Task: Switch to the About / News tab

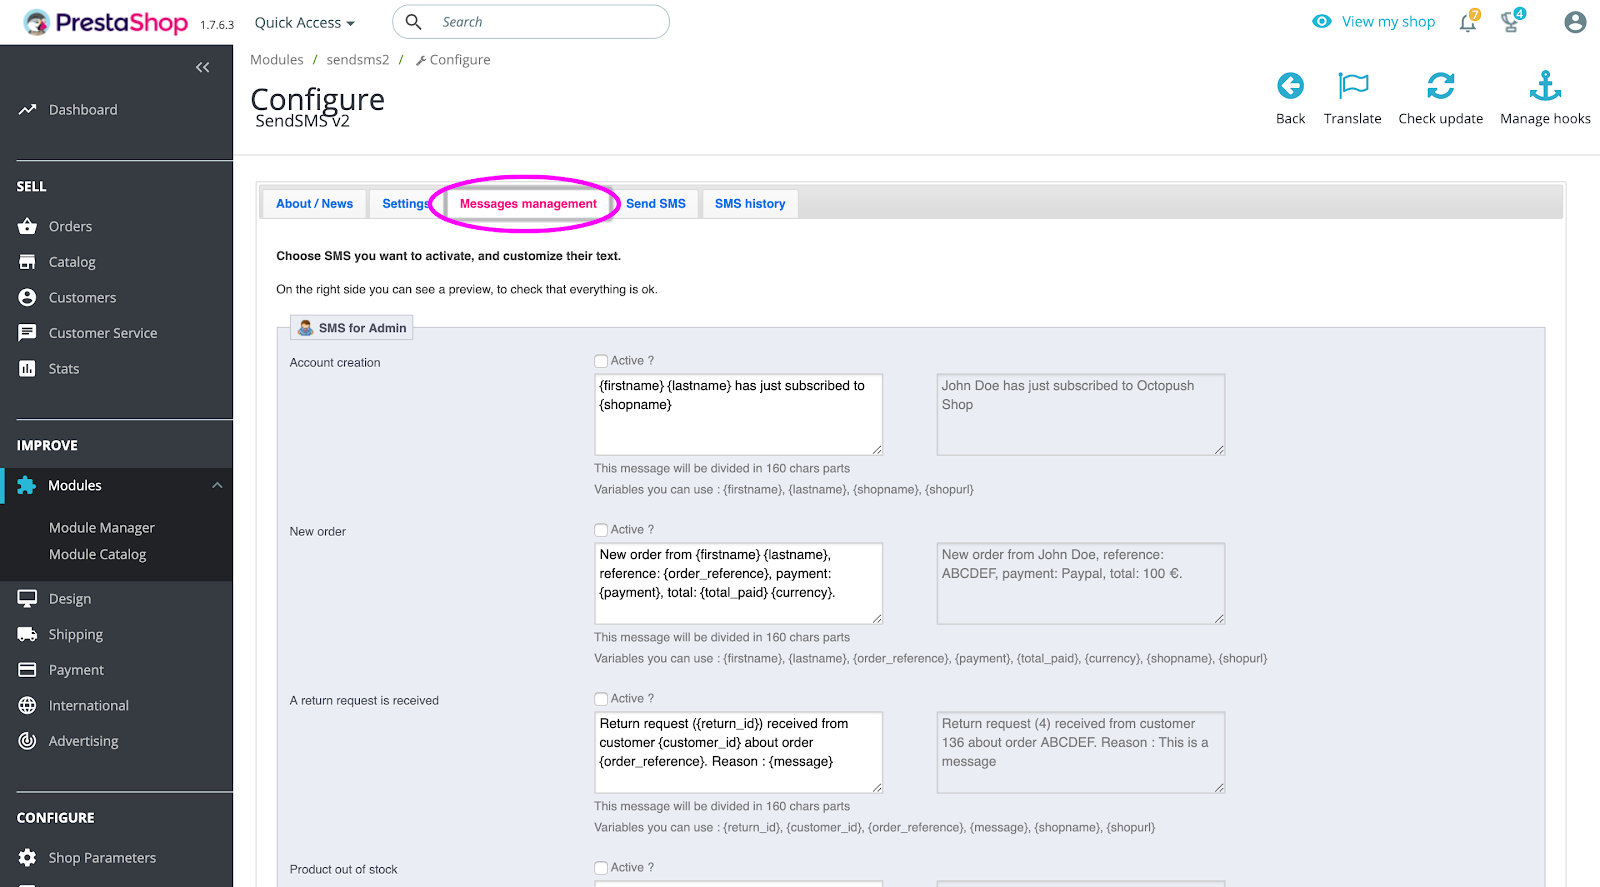Action: click(314, 204)
